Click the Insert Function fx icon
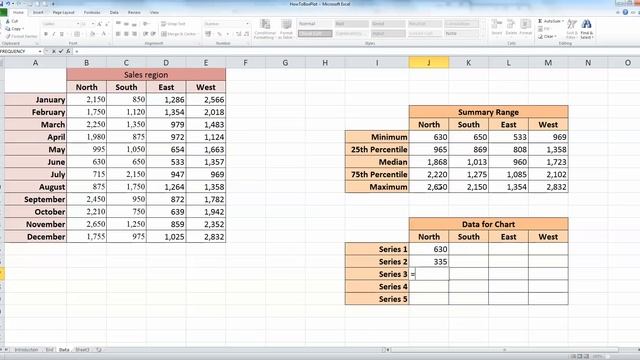 point(68,51)
